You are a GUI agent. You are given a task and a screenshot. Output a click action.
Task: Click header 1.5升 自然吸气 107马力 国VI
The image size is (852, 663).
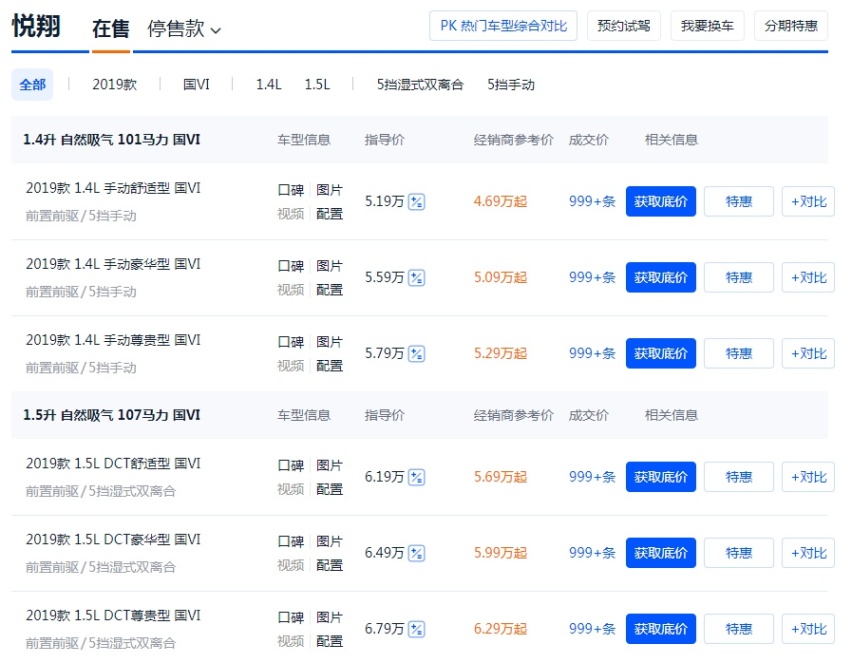click(111, 415)
